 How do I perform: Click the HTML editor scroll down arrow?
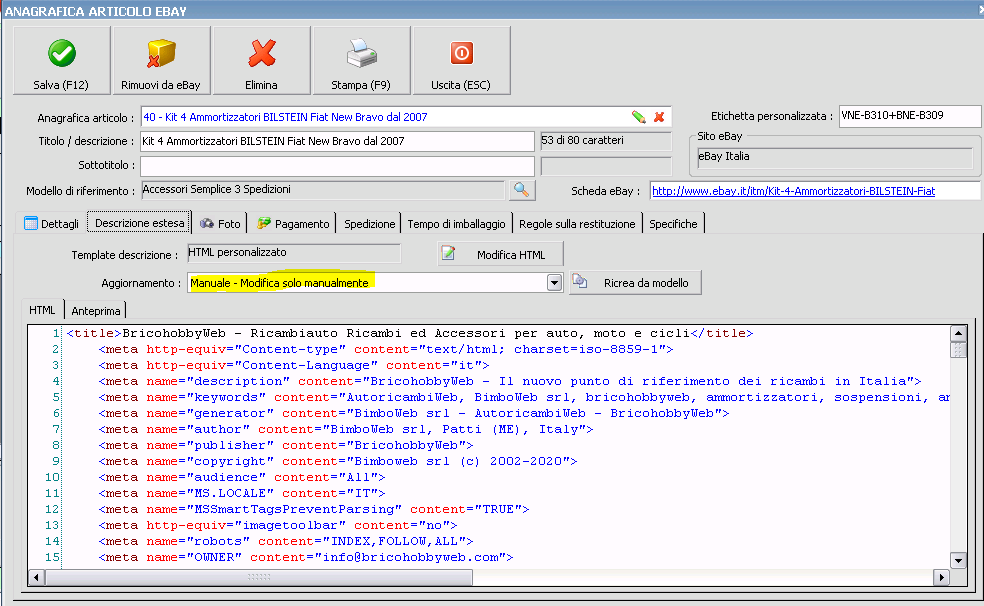pos(958,561)
